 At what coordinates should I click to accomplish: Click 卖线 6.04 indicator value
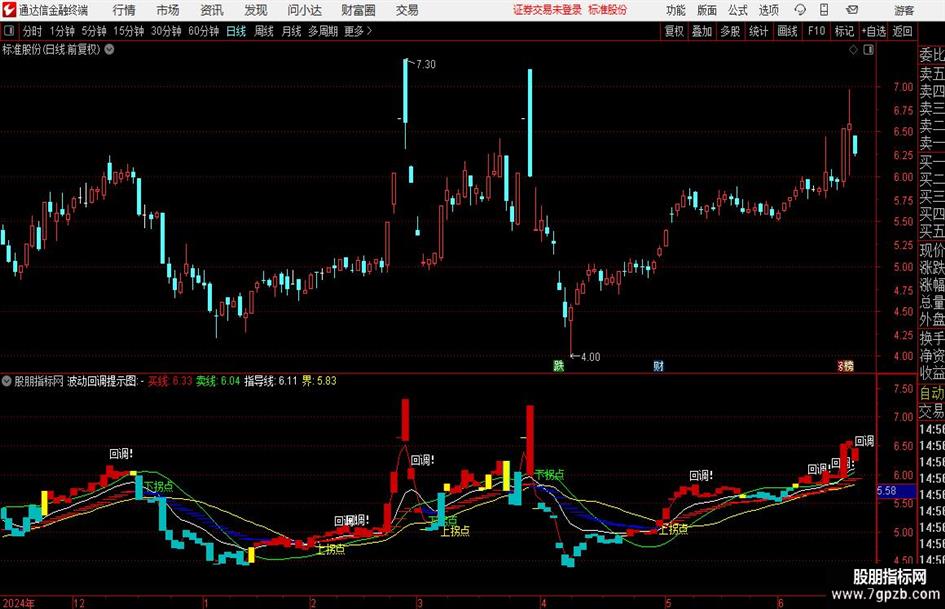coord(218,381)
